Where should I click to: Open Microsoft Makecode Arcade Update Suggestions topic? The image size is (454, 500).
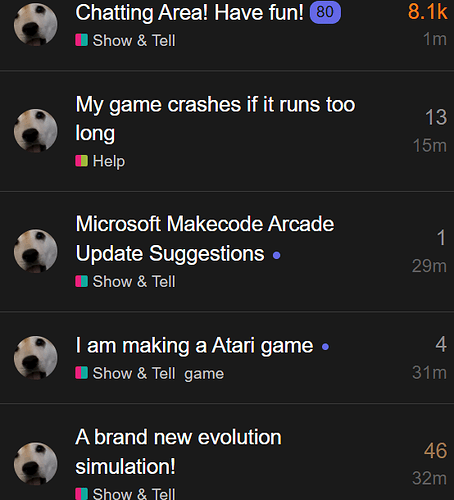[x=205, y=239]
